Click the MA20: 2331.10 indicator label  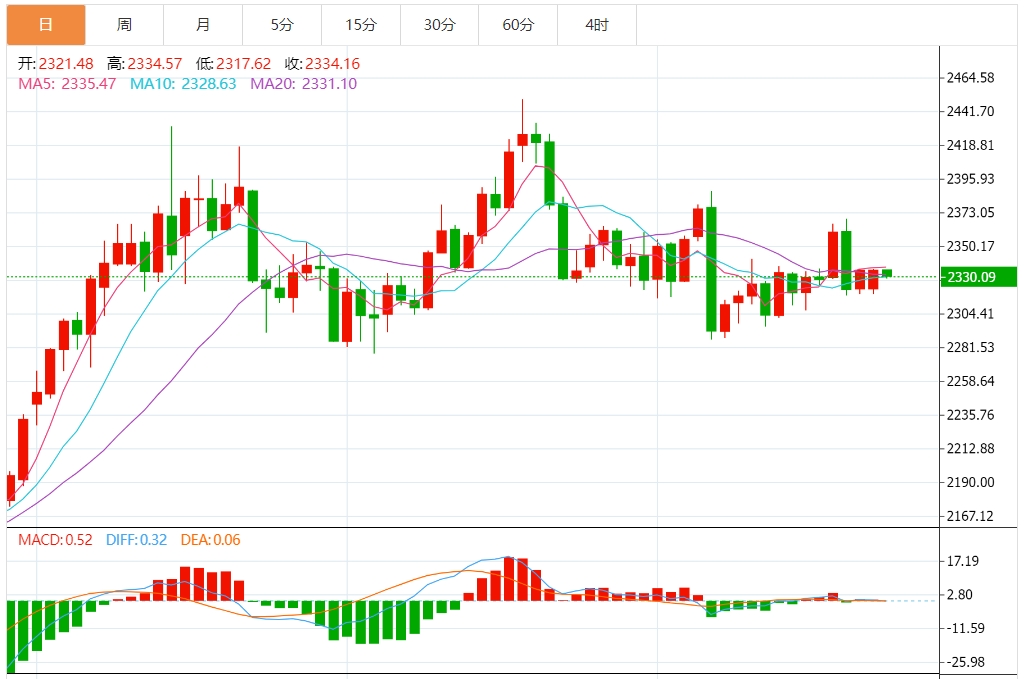pos(303,84)
